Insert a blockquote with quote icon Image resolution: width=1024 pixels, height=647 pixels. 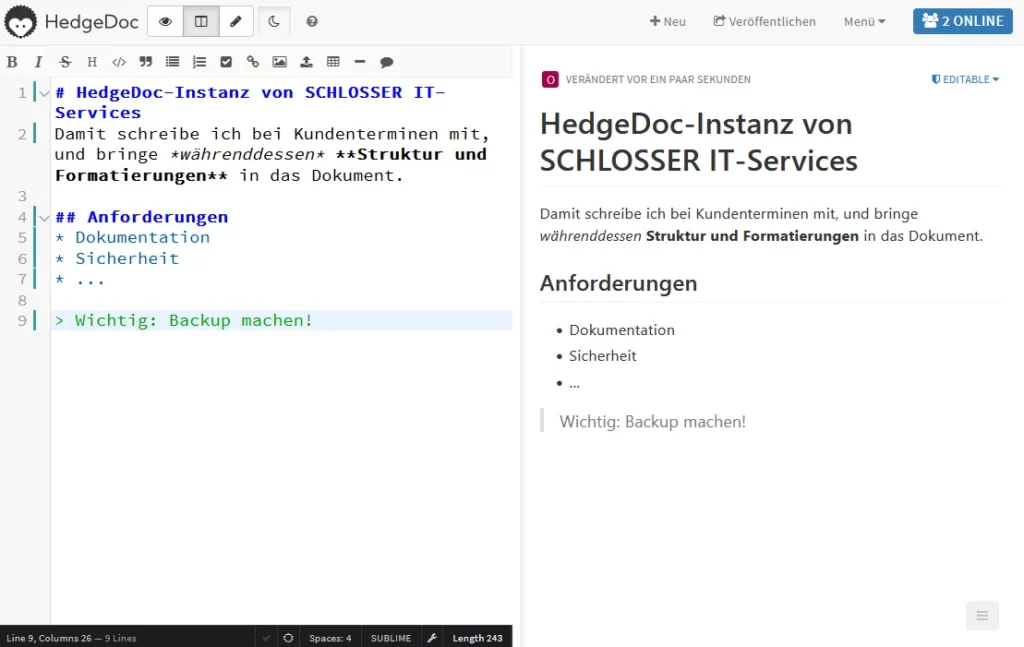(x=146, y=62)
